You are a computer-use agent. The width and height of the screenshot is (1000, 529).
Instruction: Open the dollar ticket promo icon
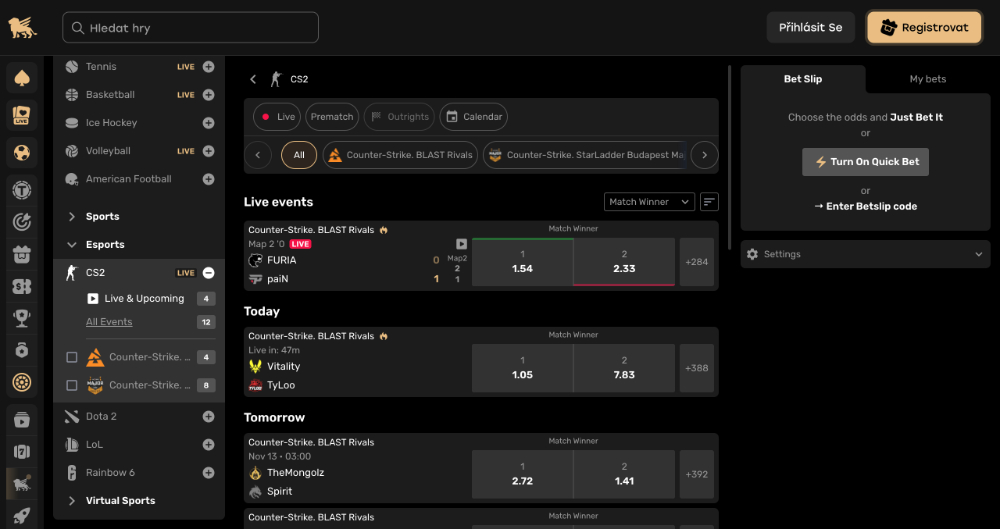point(22,286)
